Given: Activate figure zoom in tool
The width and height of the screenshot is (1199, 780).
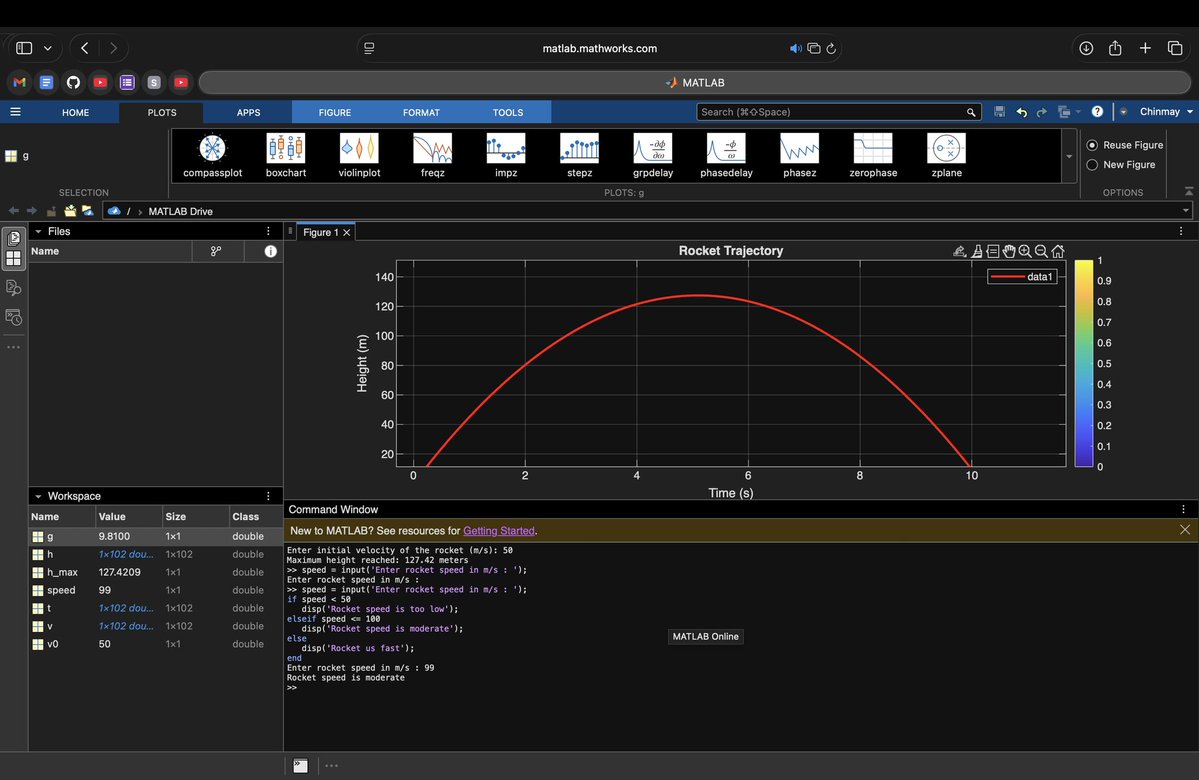Looking at the screenshot, I should (1025, 251).
